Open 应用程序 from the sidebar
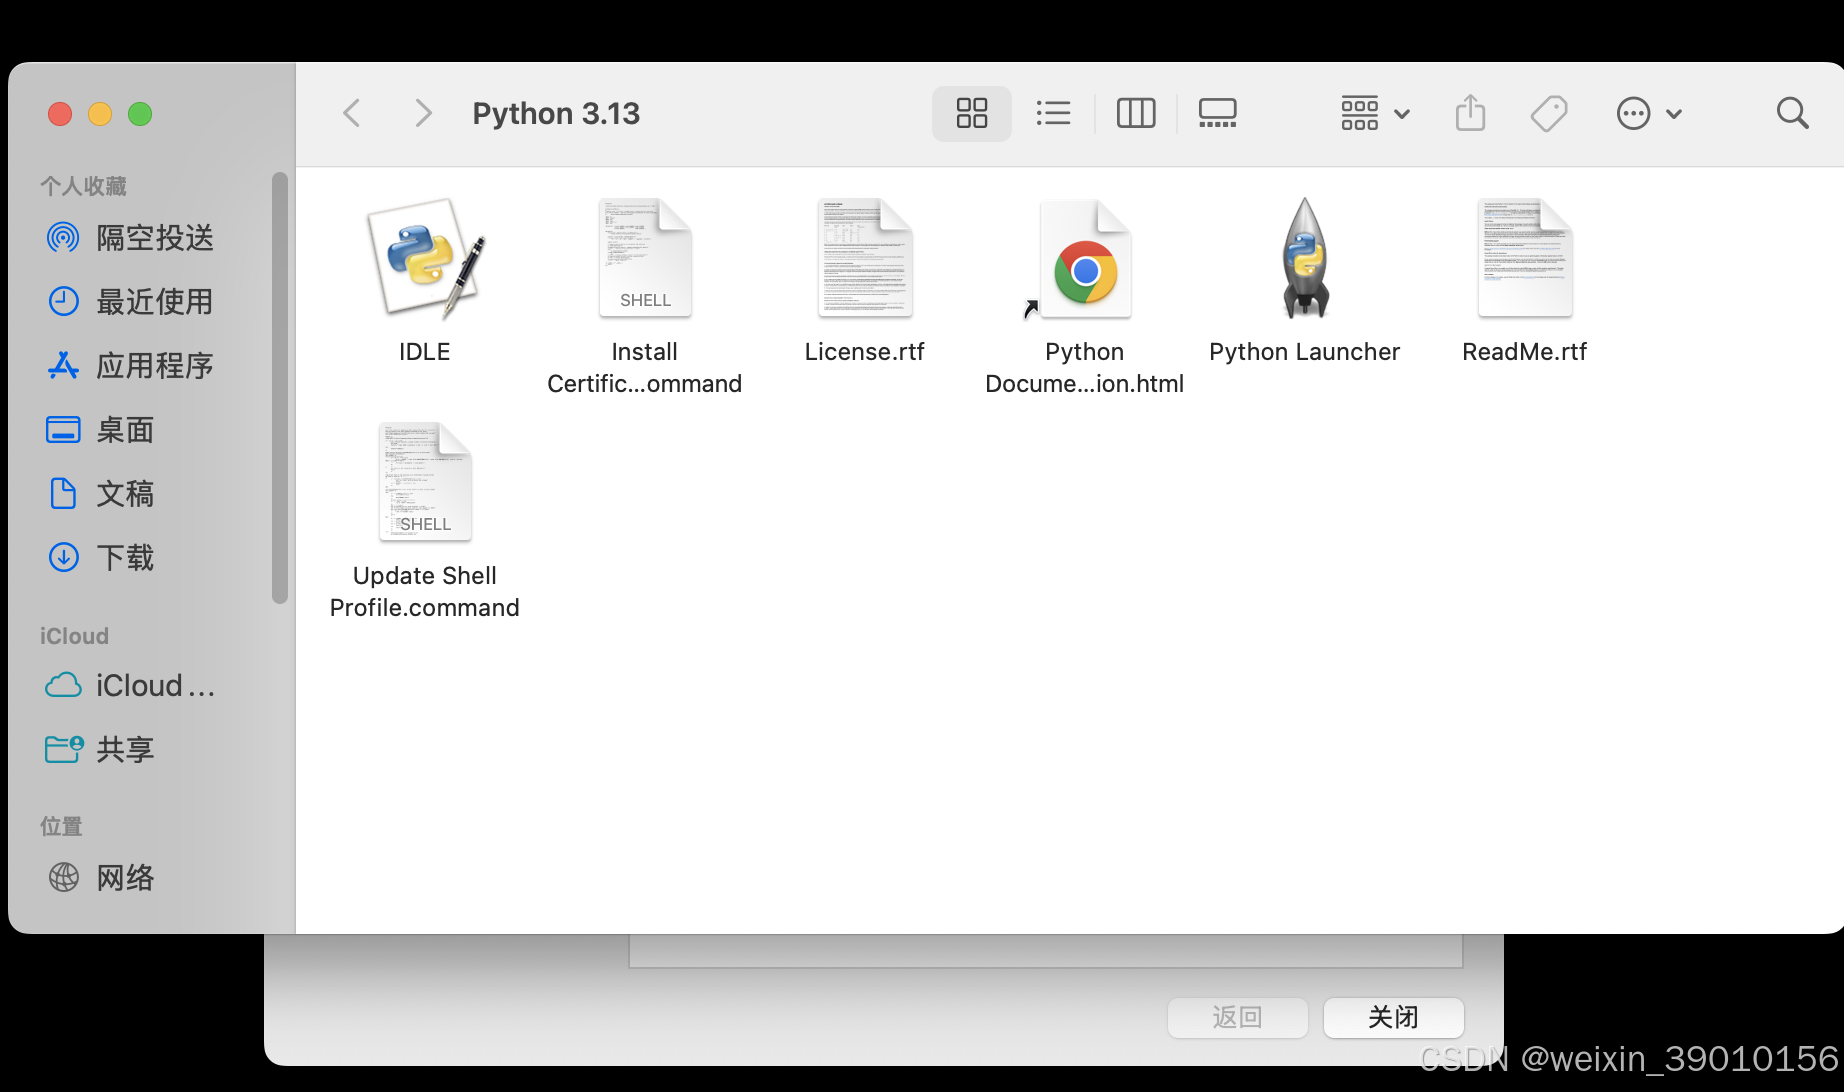1844x1092 pixels. (x=155, y=365)
